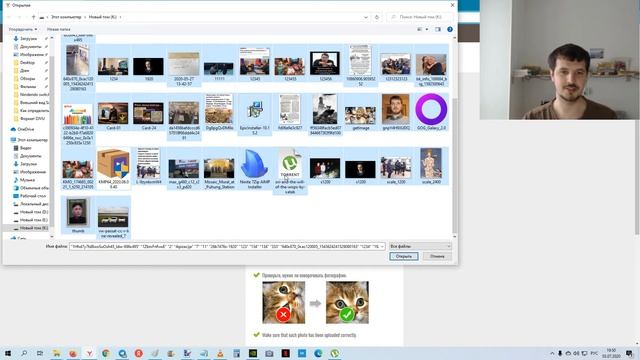Open the Видео folder in the sidebar

tap(26, 148)
